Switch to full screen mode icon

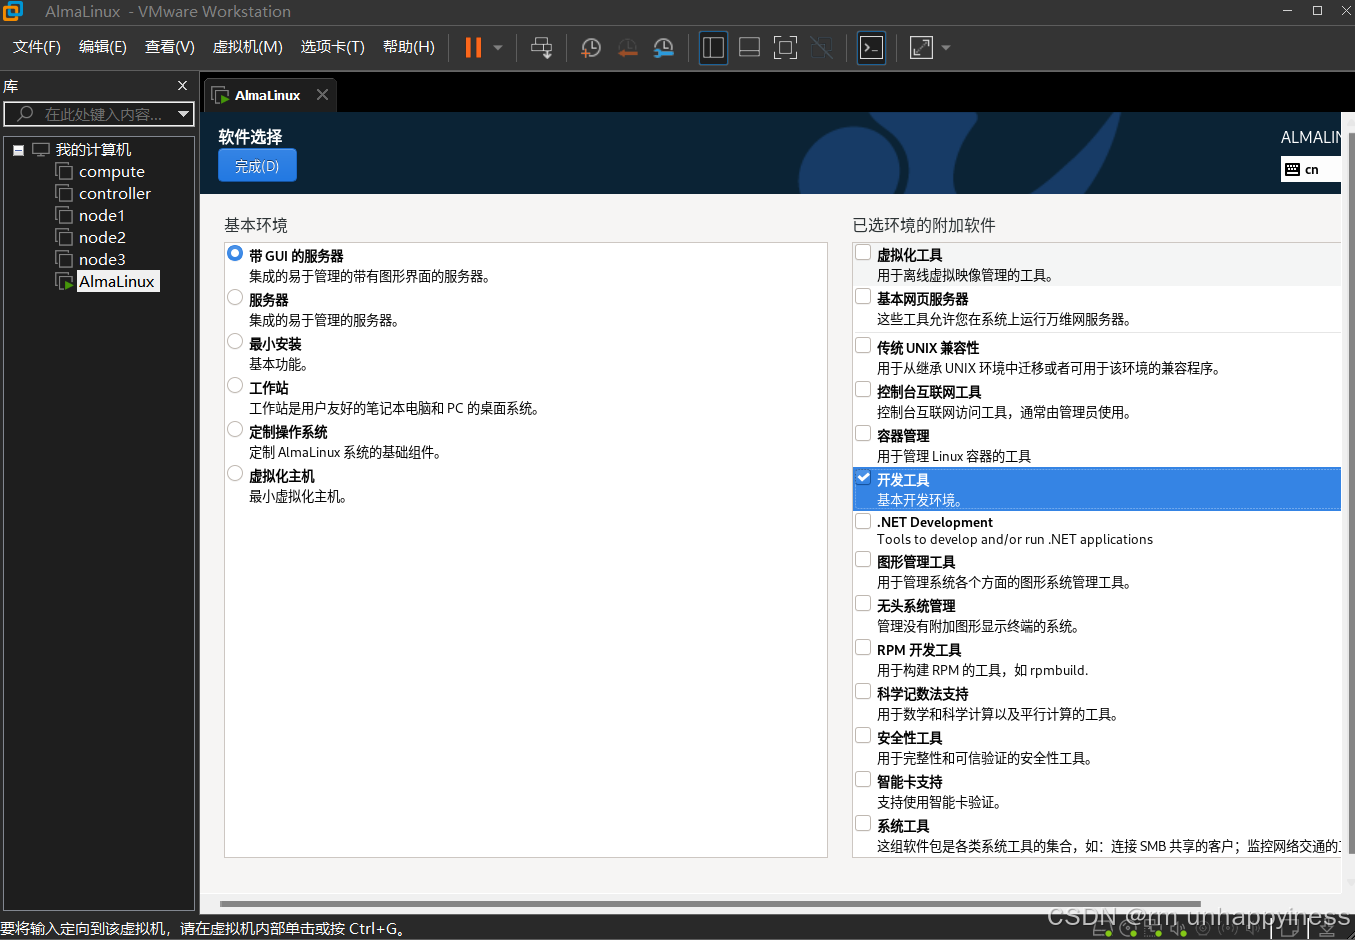(785, 47)
